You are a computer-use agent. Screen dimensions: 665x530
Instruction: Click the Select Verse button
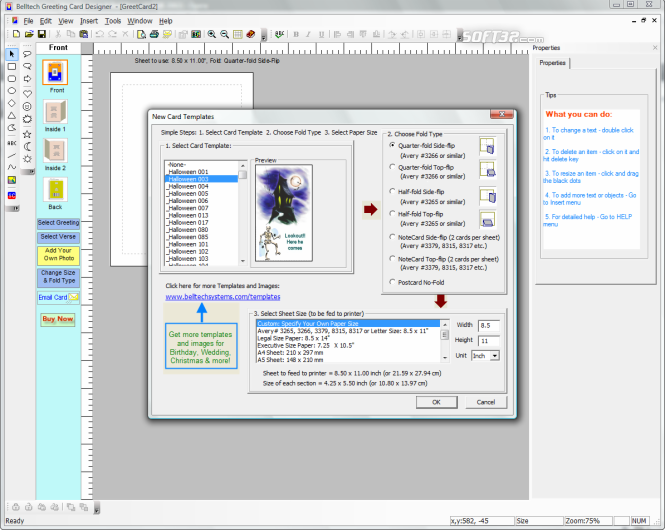[58, 237]
